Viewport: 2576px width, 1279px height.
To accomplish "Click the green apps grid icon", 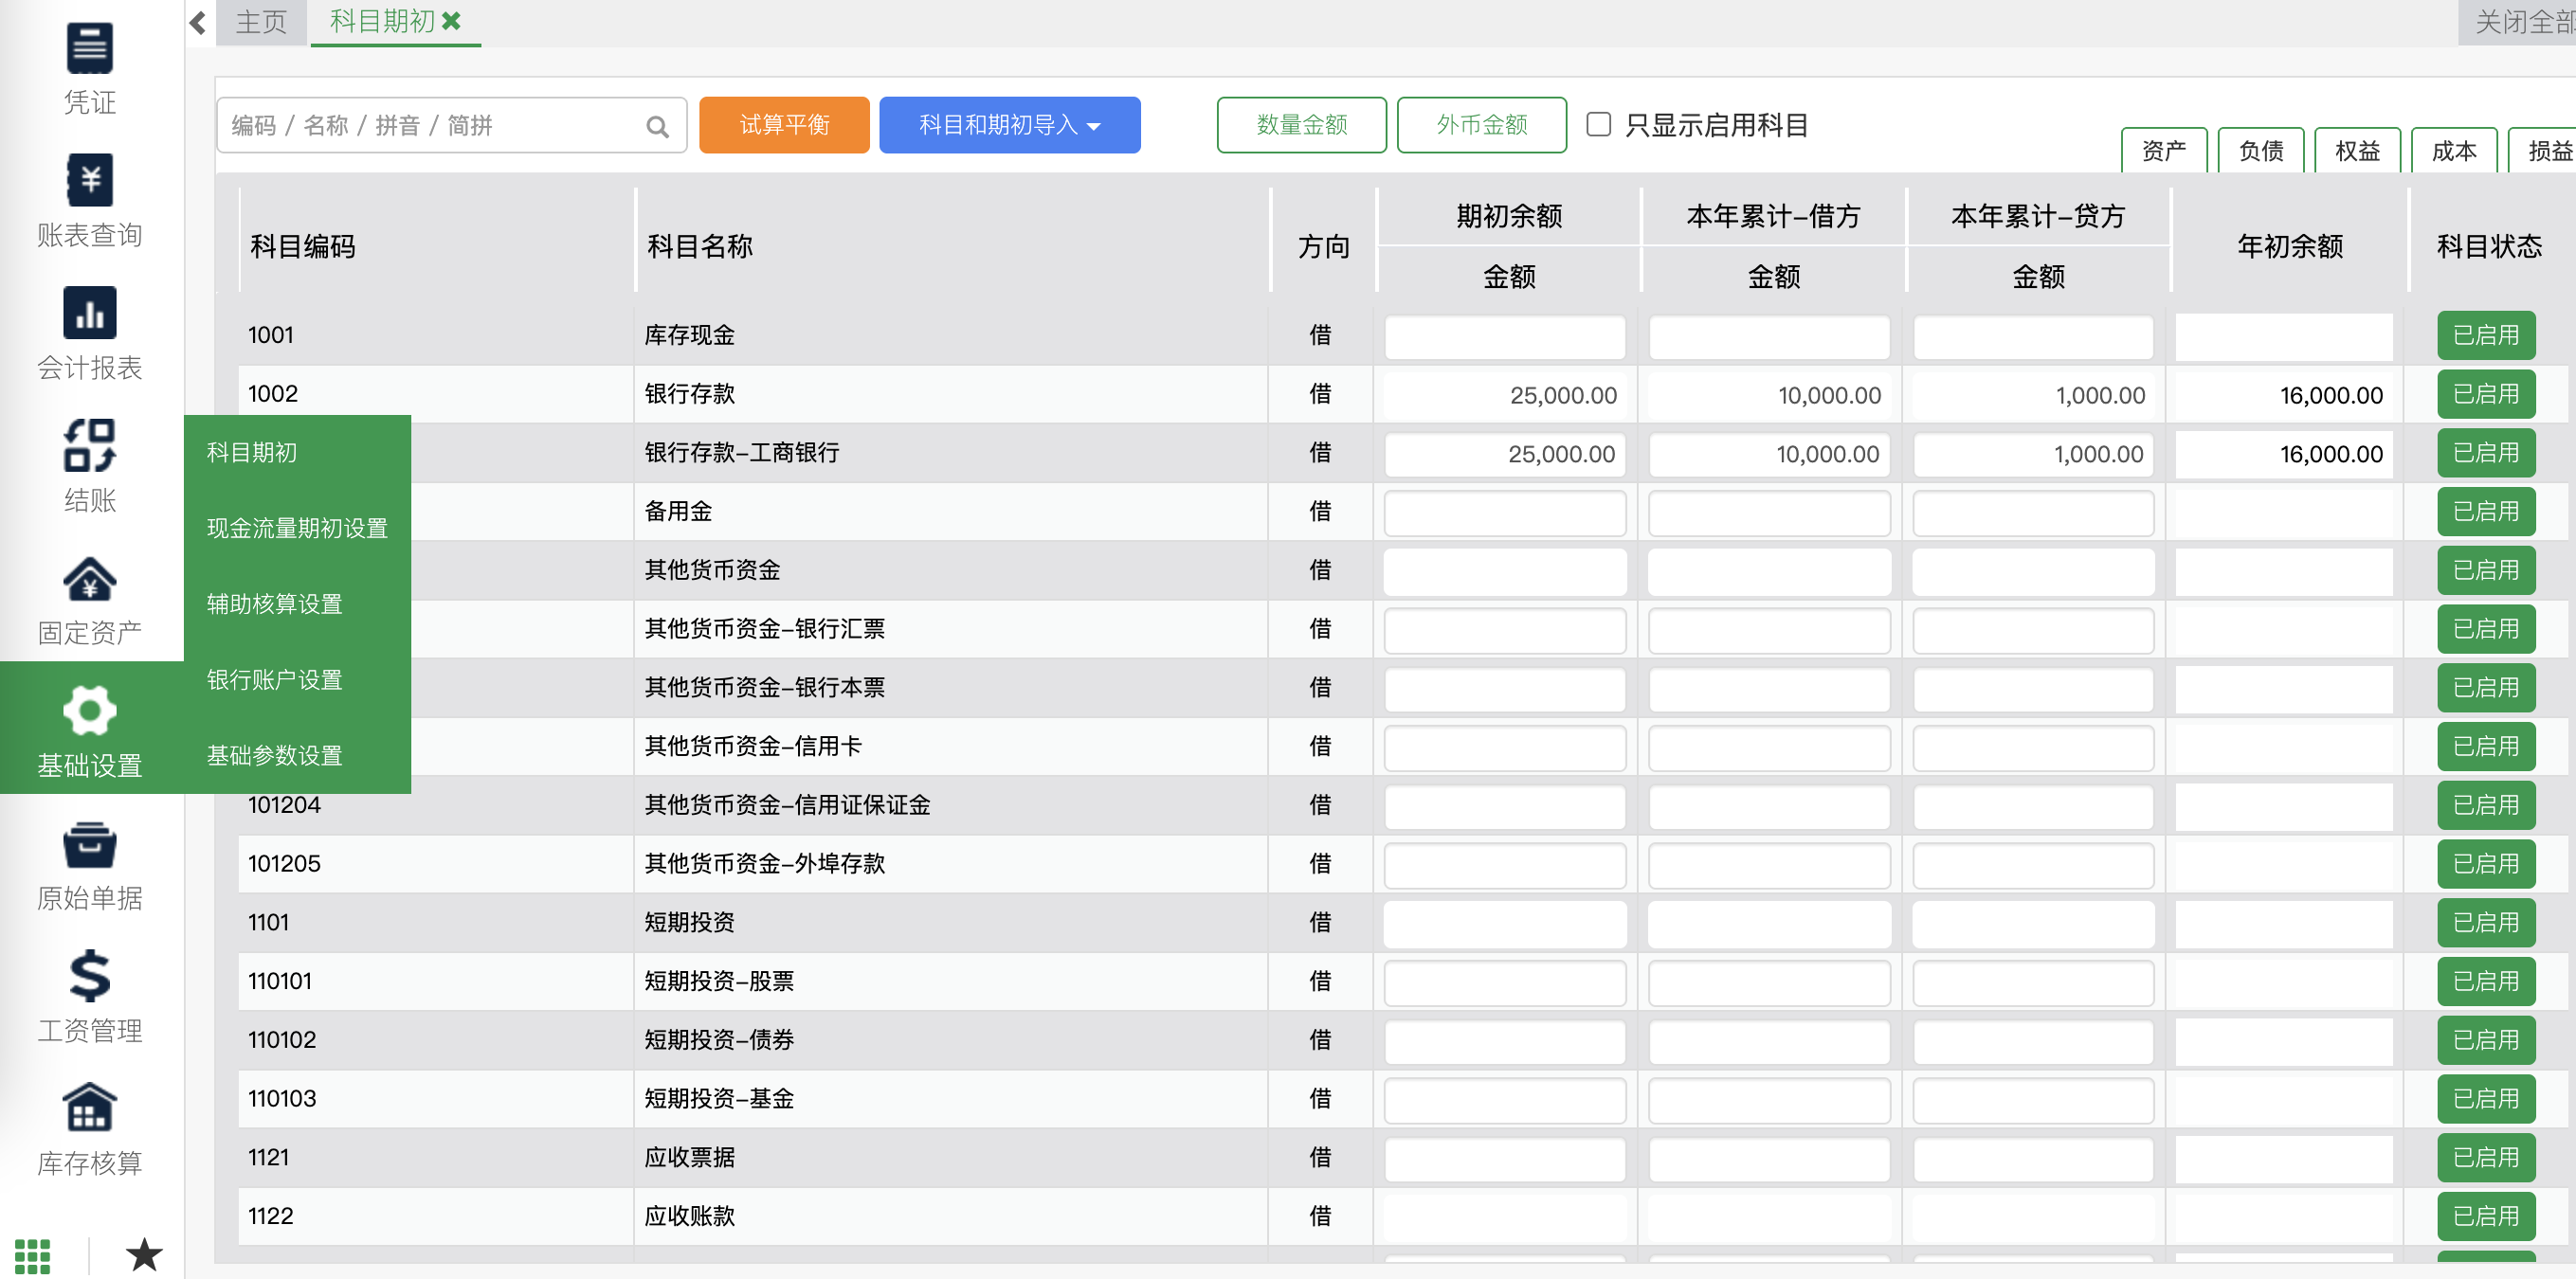I will coord(32,1255).
